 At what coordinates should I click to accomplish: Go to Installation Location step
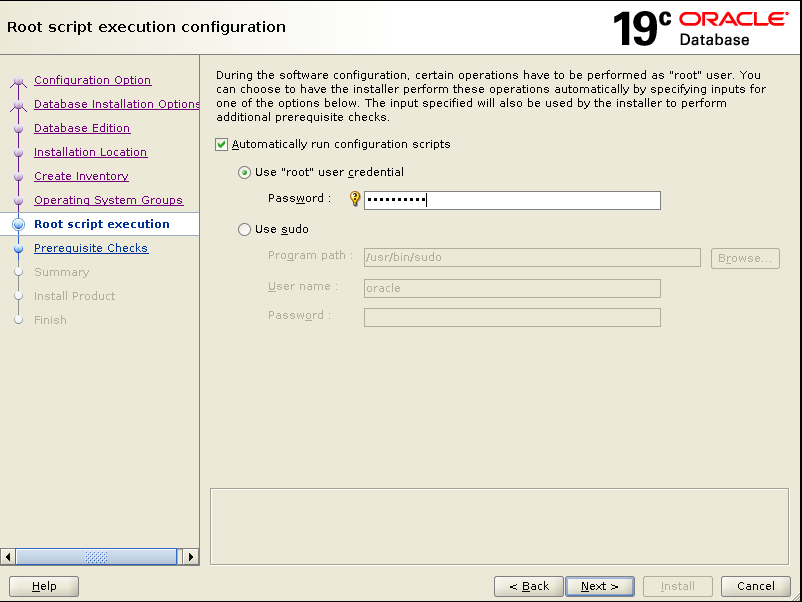tap(91, 152)
